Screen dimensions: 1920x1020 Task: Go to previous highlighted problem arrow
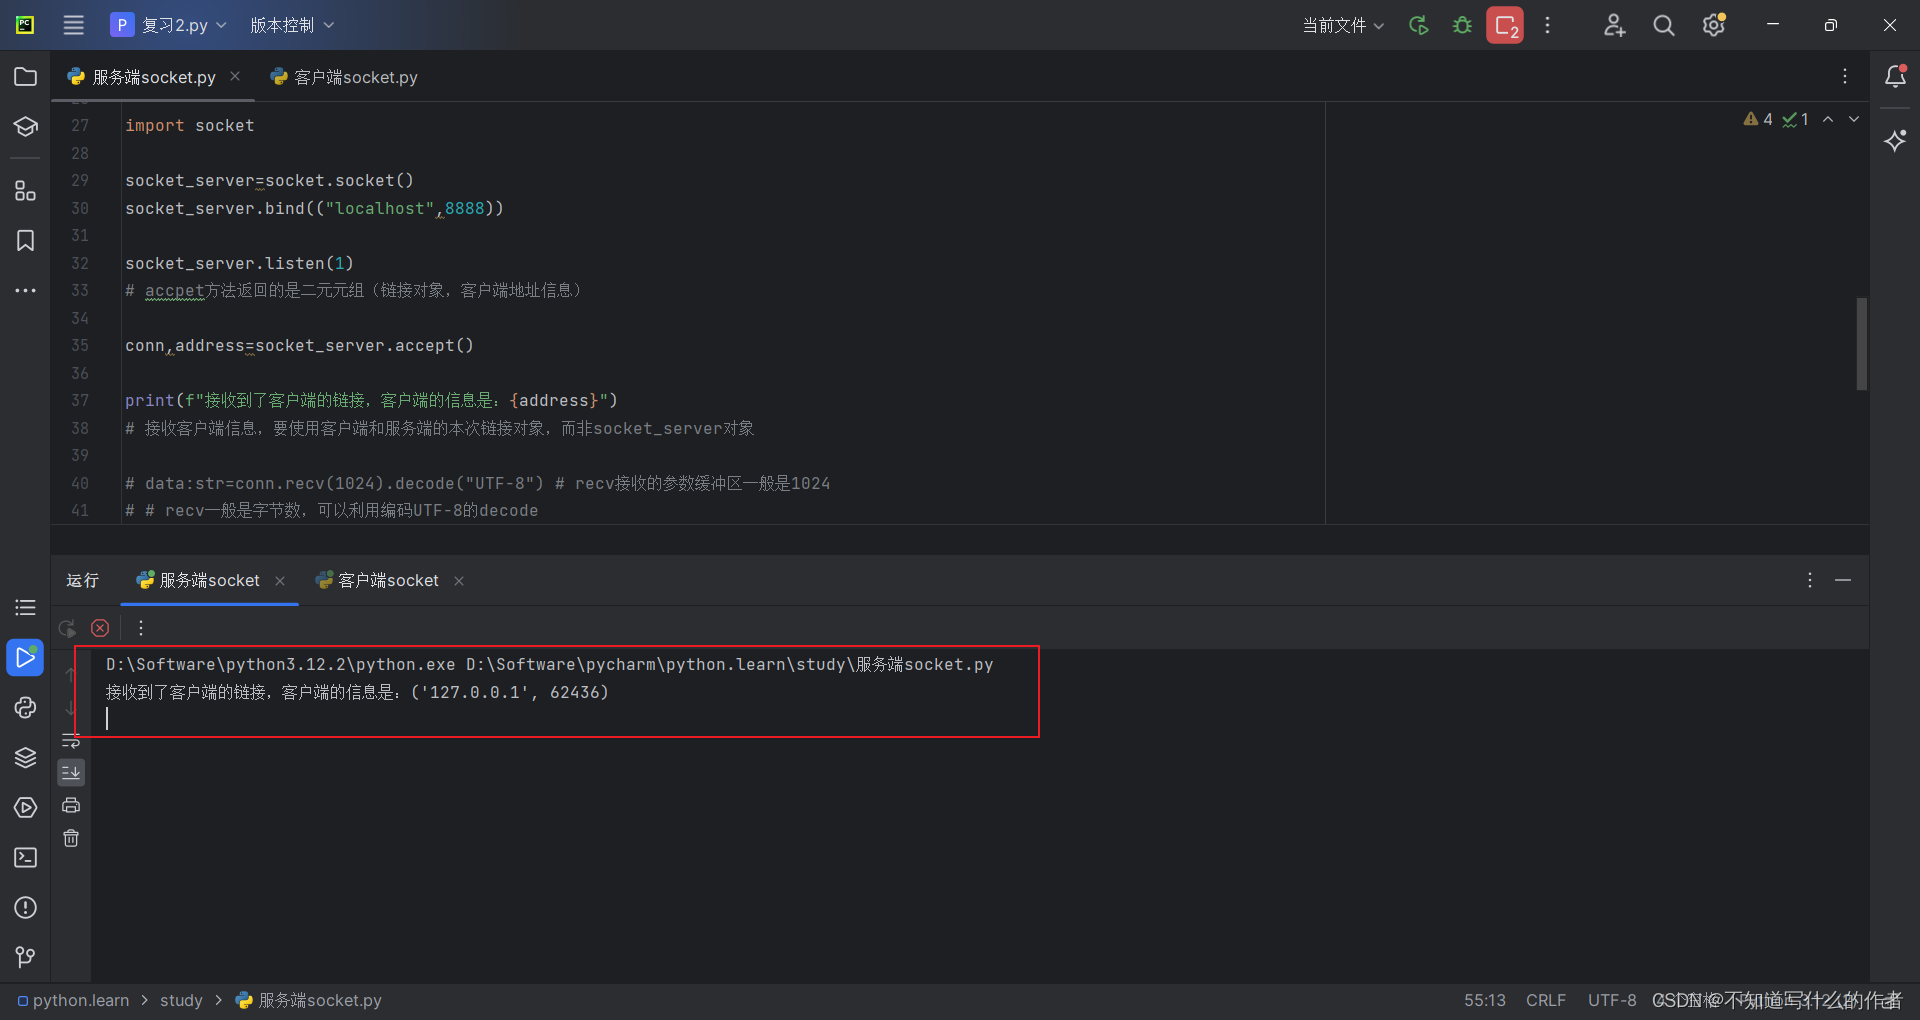[x=1828, y=119]
